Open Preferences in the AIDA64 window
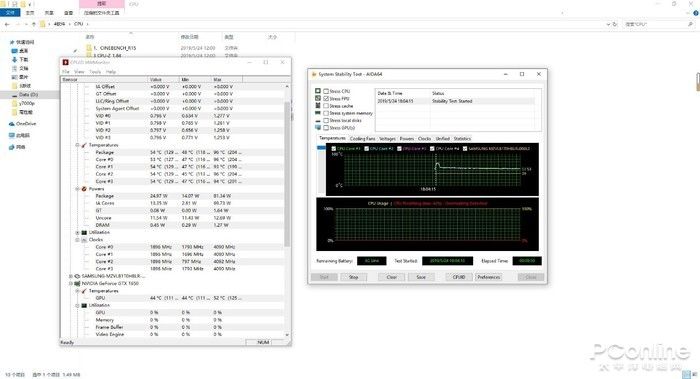Viewport: 700px width, 379px height. click(489, 277)
